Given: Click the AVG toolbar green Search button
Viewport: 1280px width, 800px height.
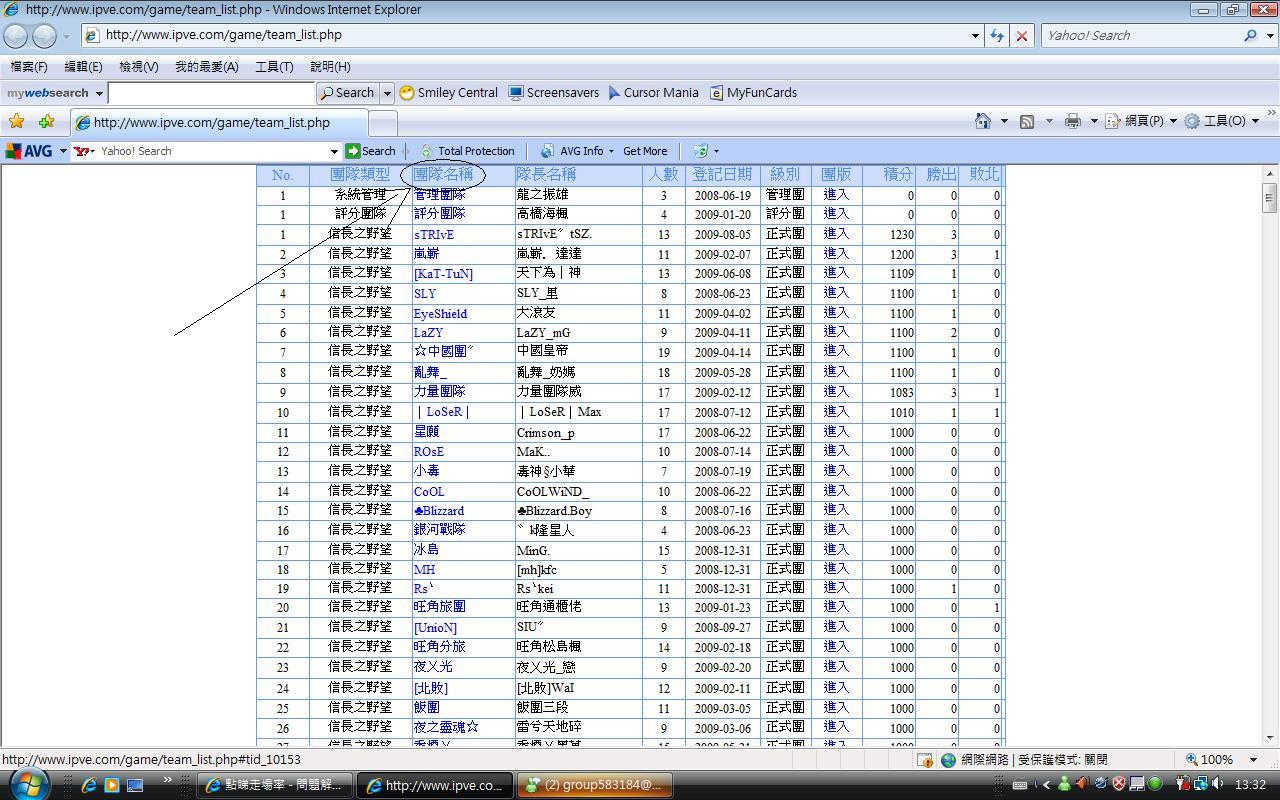Looking at the screenshot, I should (370, 151).
